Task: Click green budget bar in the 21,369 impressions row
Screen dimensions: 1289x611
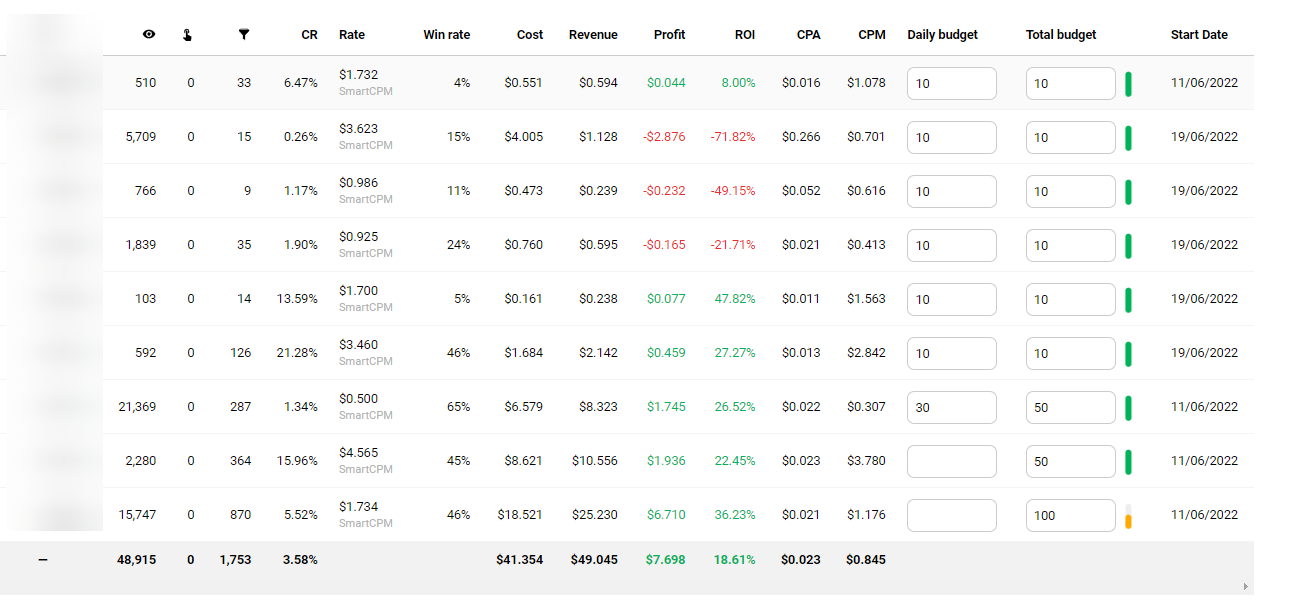Action: [x=1128, y=407]
